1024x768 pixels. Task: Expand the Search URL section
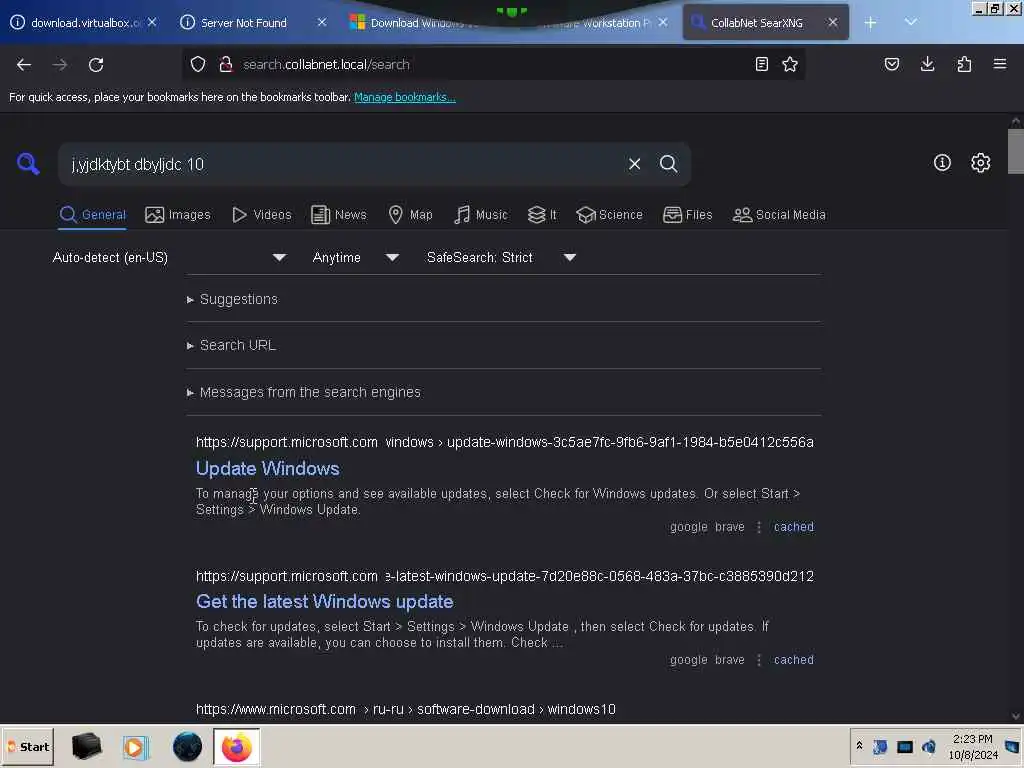231,345
